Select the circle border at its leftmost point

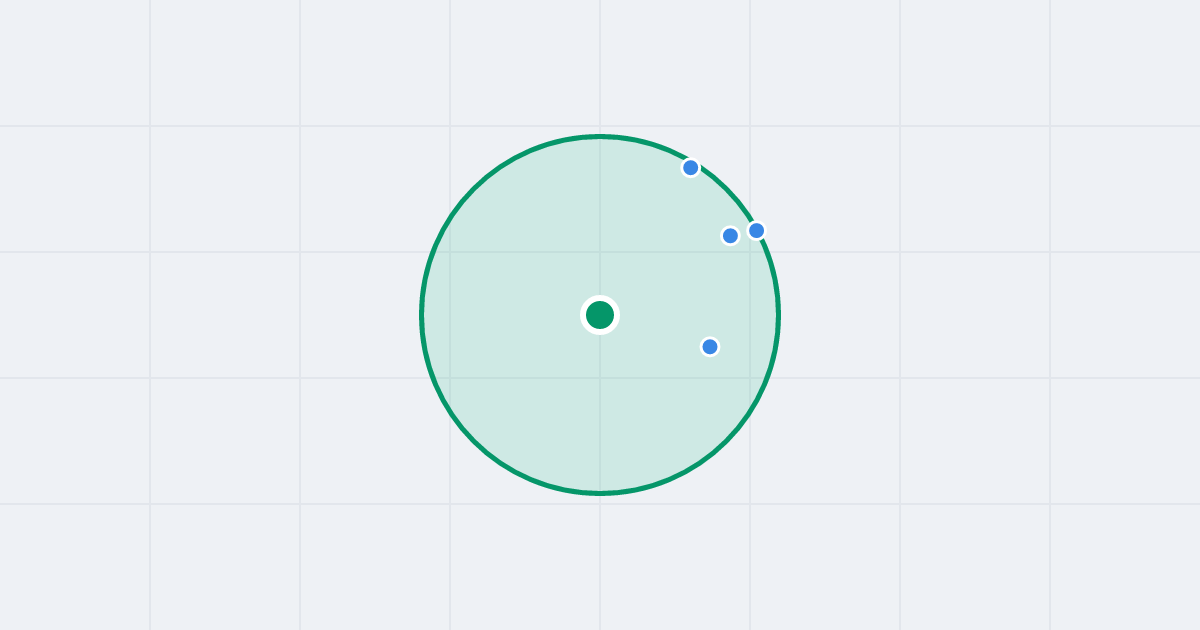(422, 315)
